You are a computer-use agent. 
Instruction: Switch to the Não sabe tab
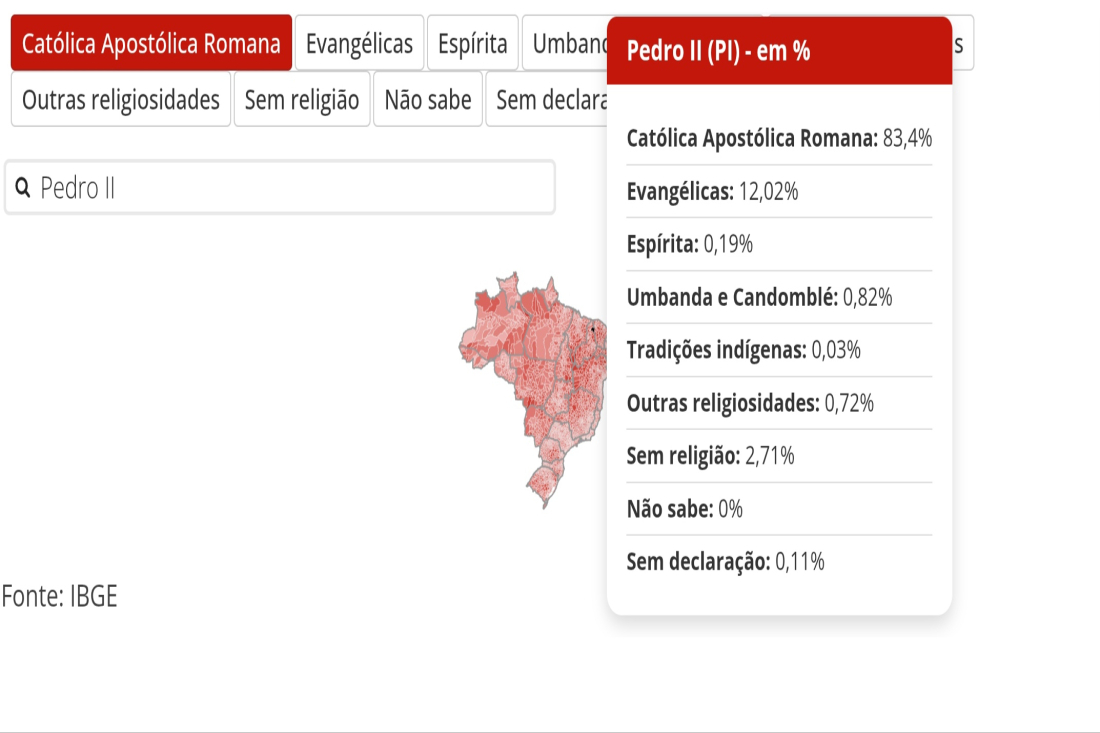click(x=428, y=100)
